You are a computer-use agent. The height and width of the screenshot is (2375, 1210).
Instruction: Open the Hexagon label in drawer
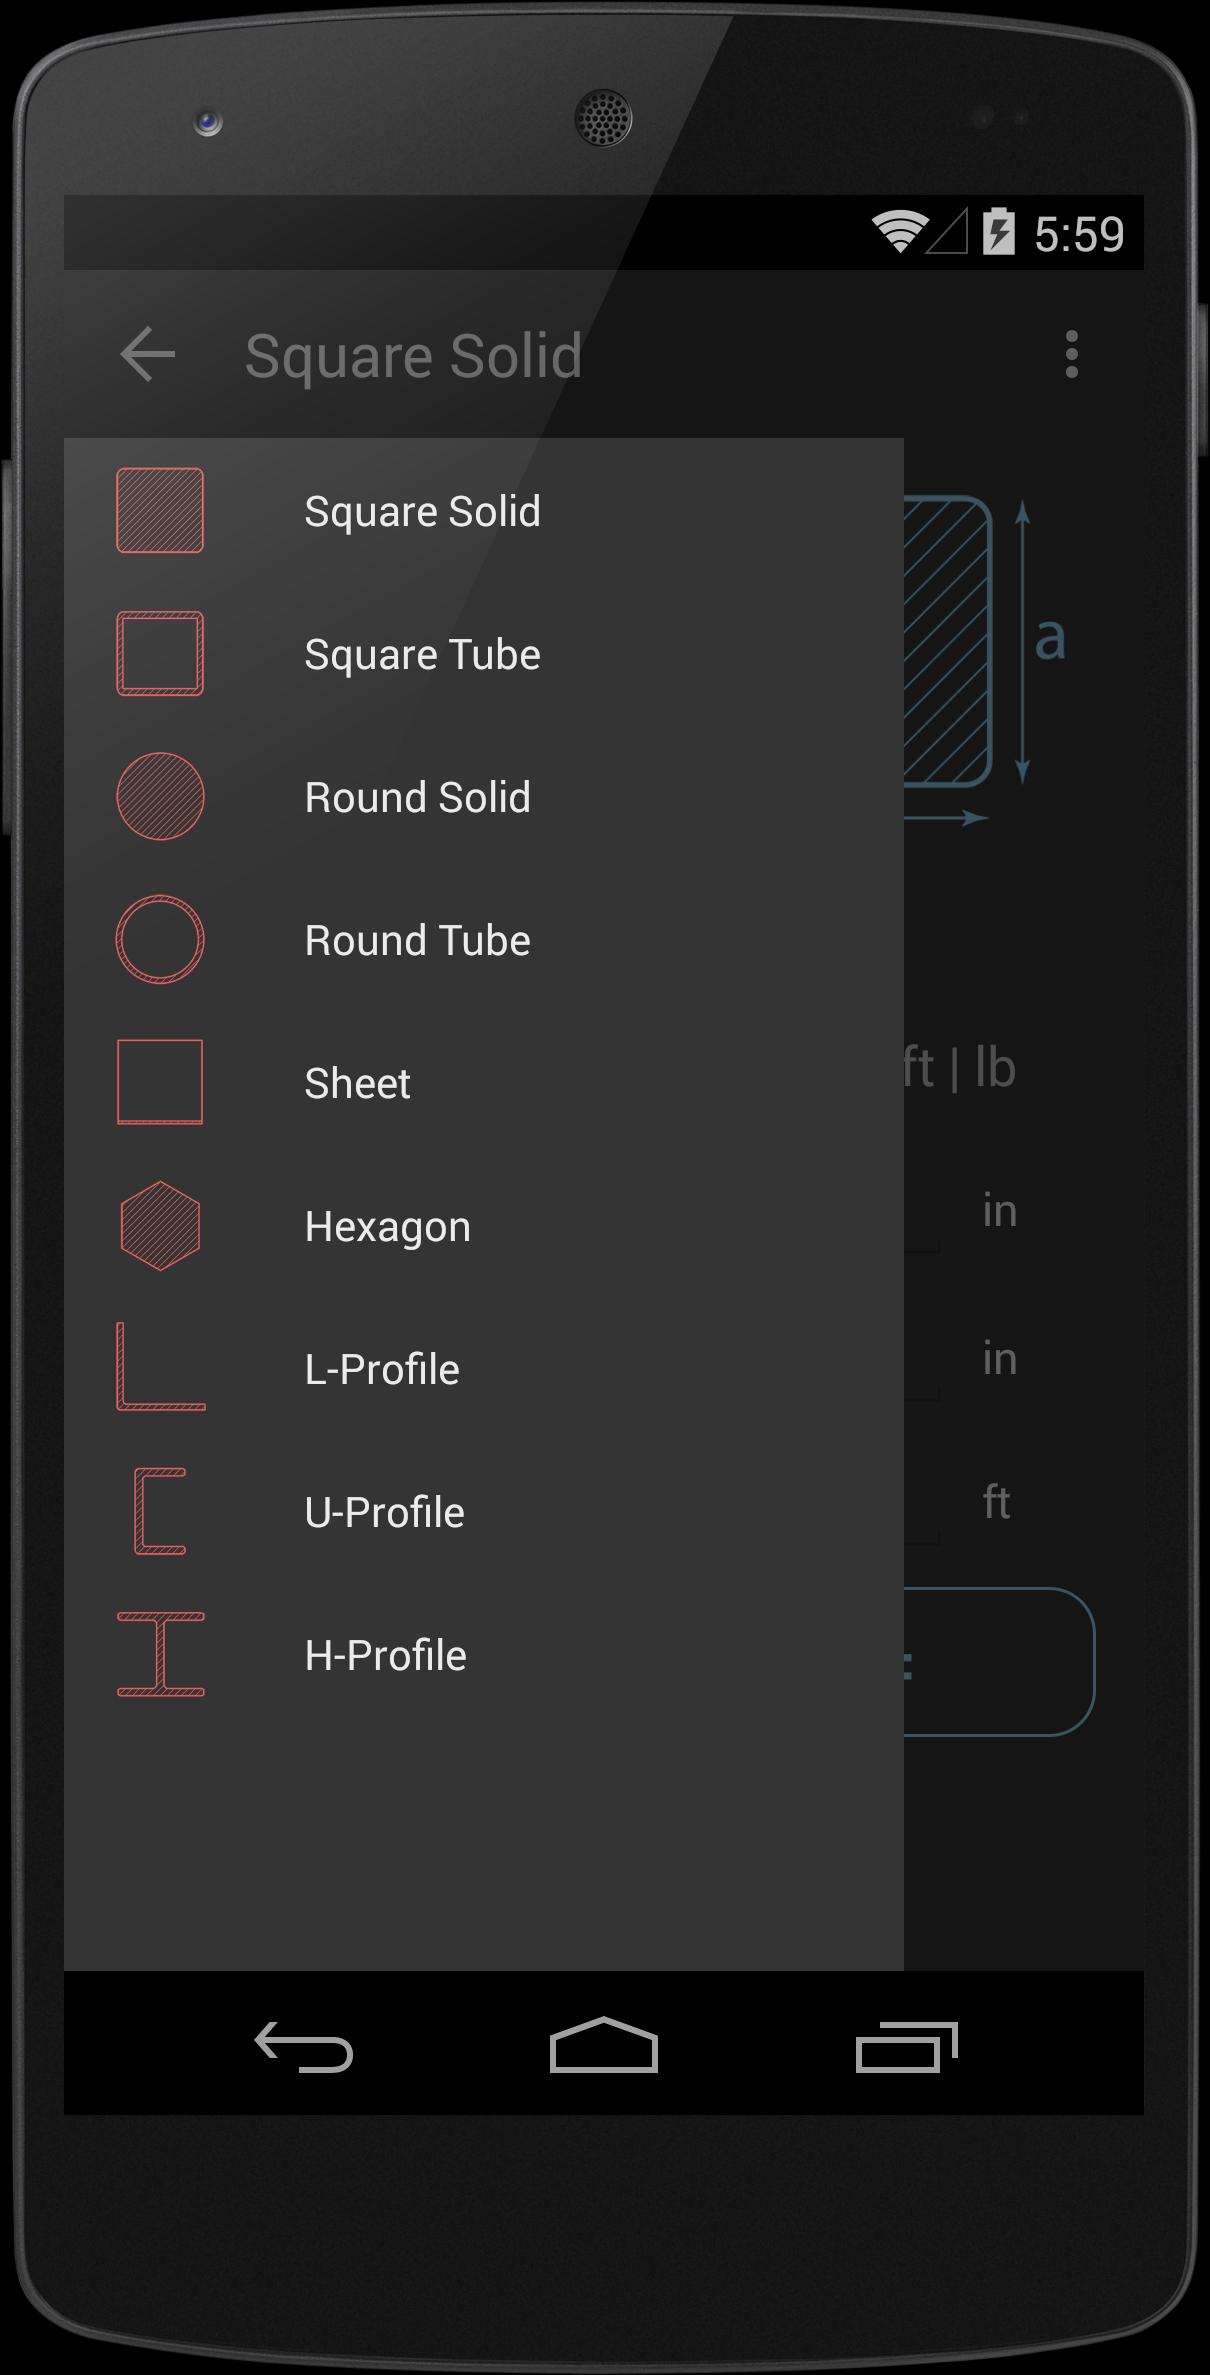point(387,1227)
